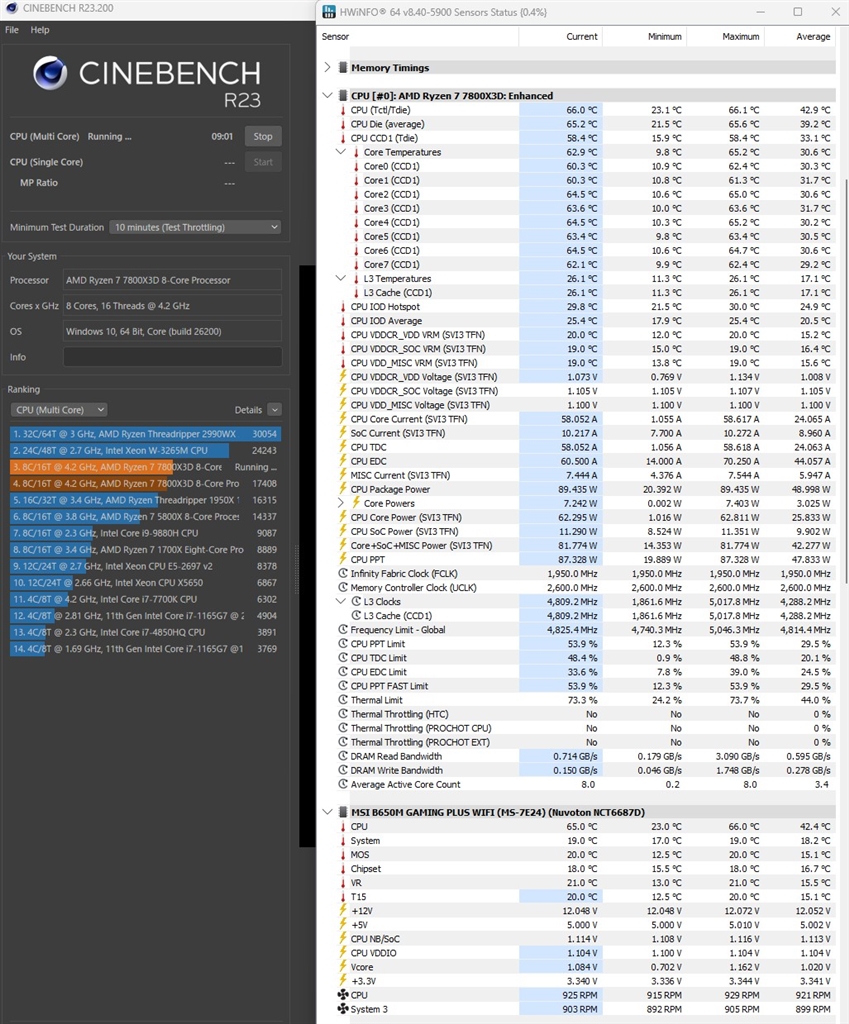Collapse the Core Temperatures tree node
849x1024 pixels.
tap(340, 152)
